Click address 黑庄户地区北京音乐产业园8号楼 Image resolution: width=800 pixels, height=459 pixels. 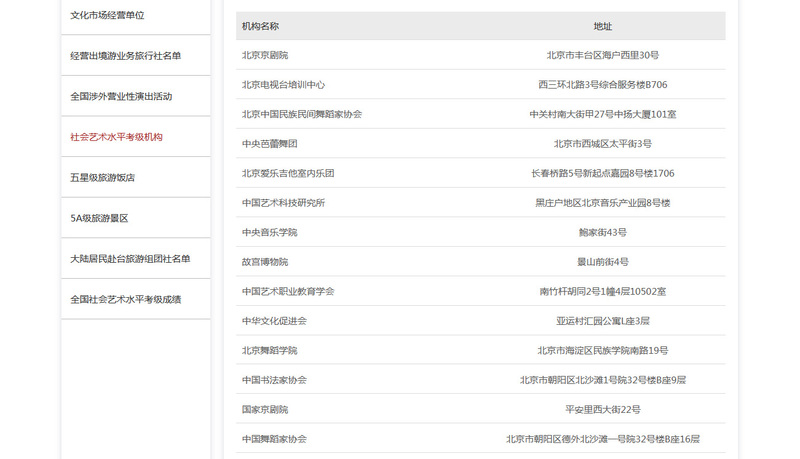603,203
